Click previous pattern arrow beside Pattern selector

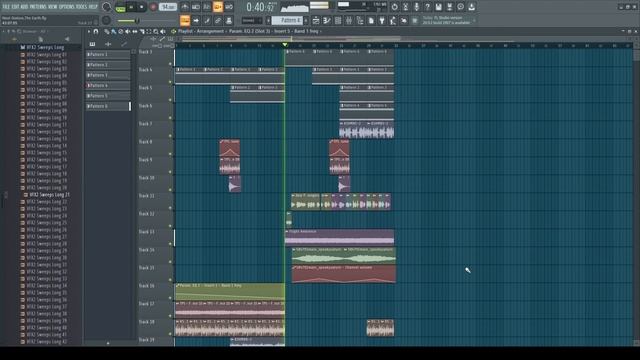(x=268, y=20)
